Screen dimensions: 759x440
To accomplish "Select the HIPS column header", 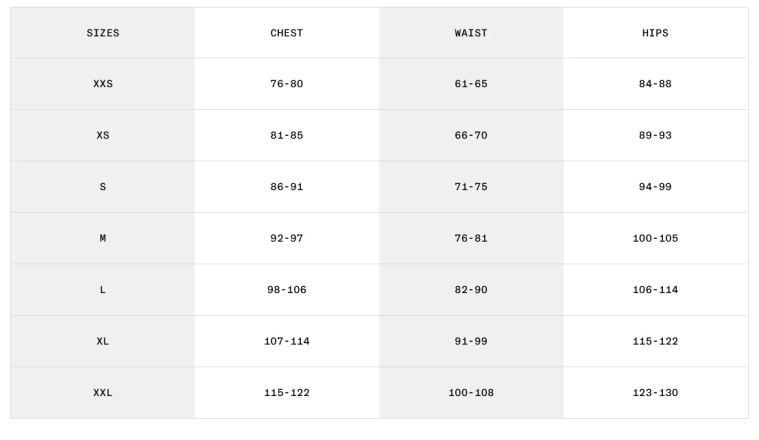I will click(x=655, y=33).
